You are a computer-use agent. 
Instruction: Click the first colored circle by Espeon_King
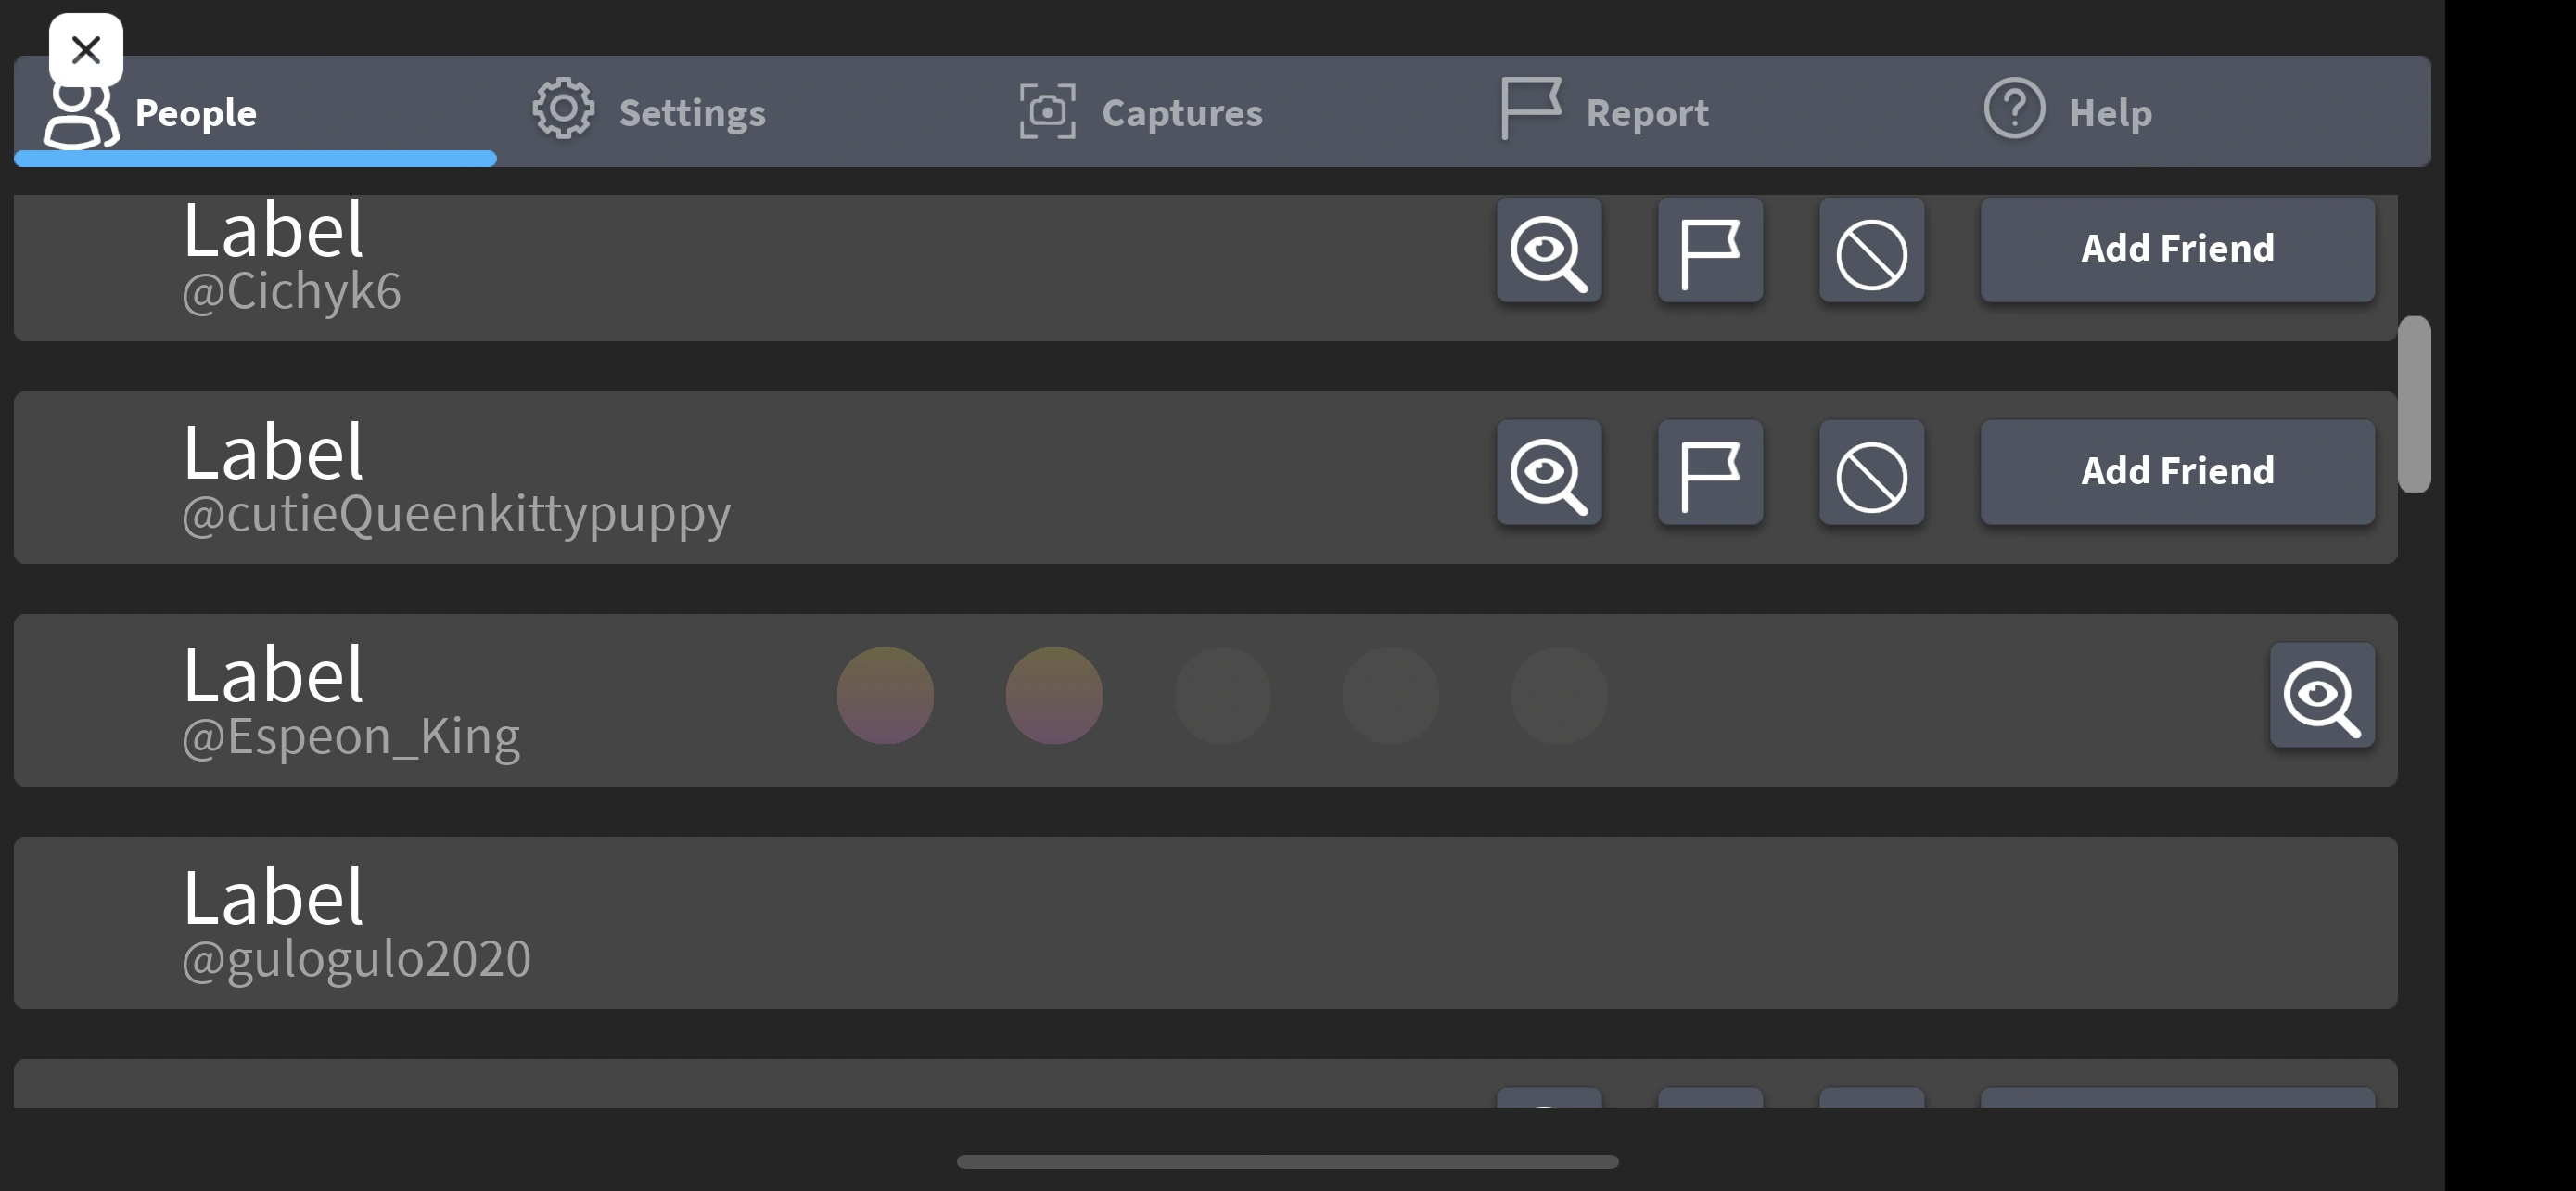(x=885, y=696)
